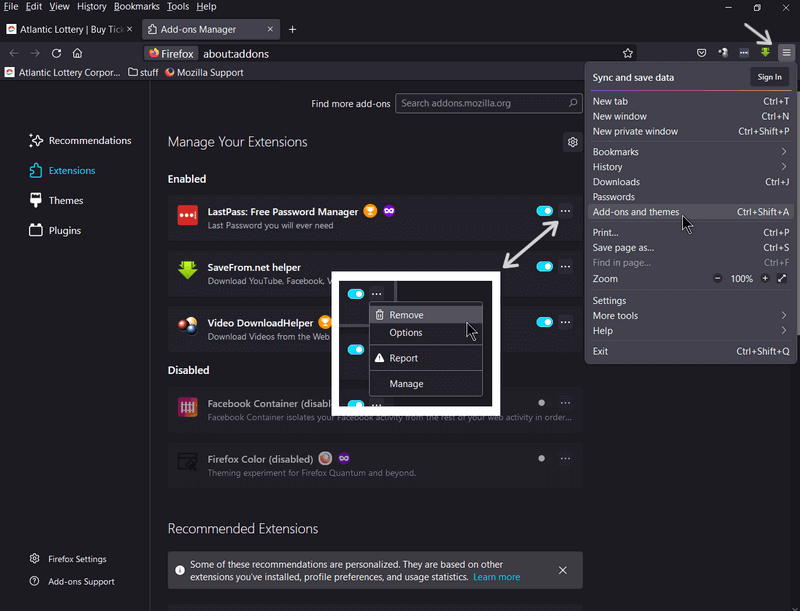
Task: Click Exit in the application menu
Action: (x=690, y=351)
